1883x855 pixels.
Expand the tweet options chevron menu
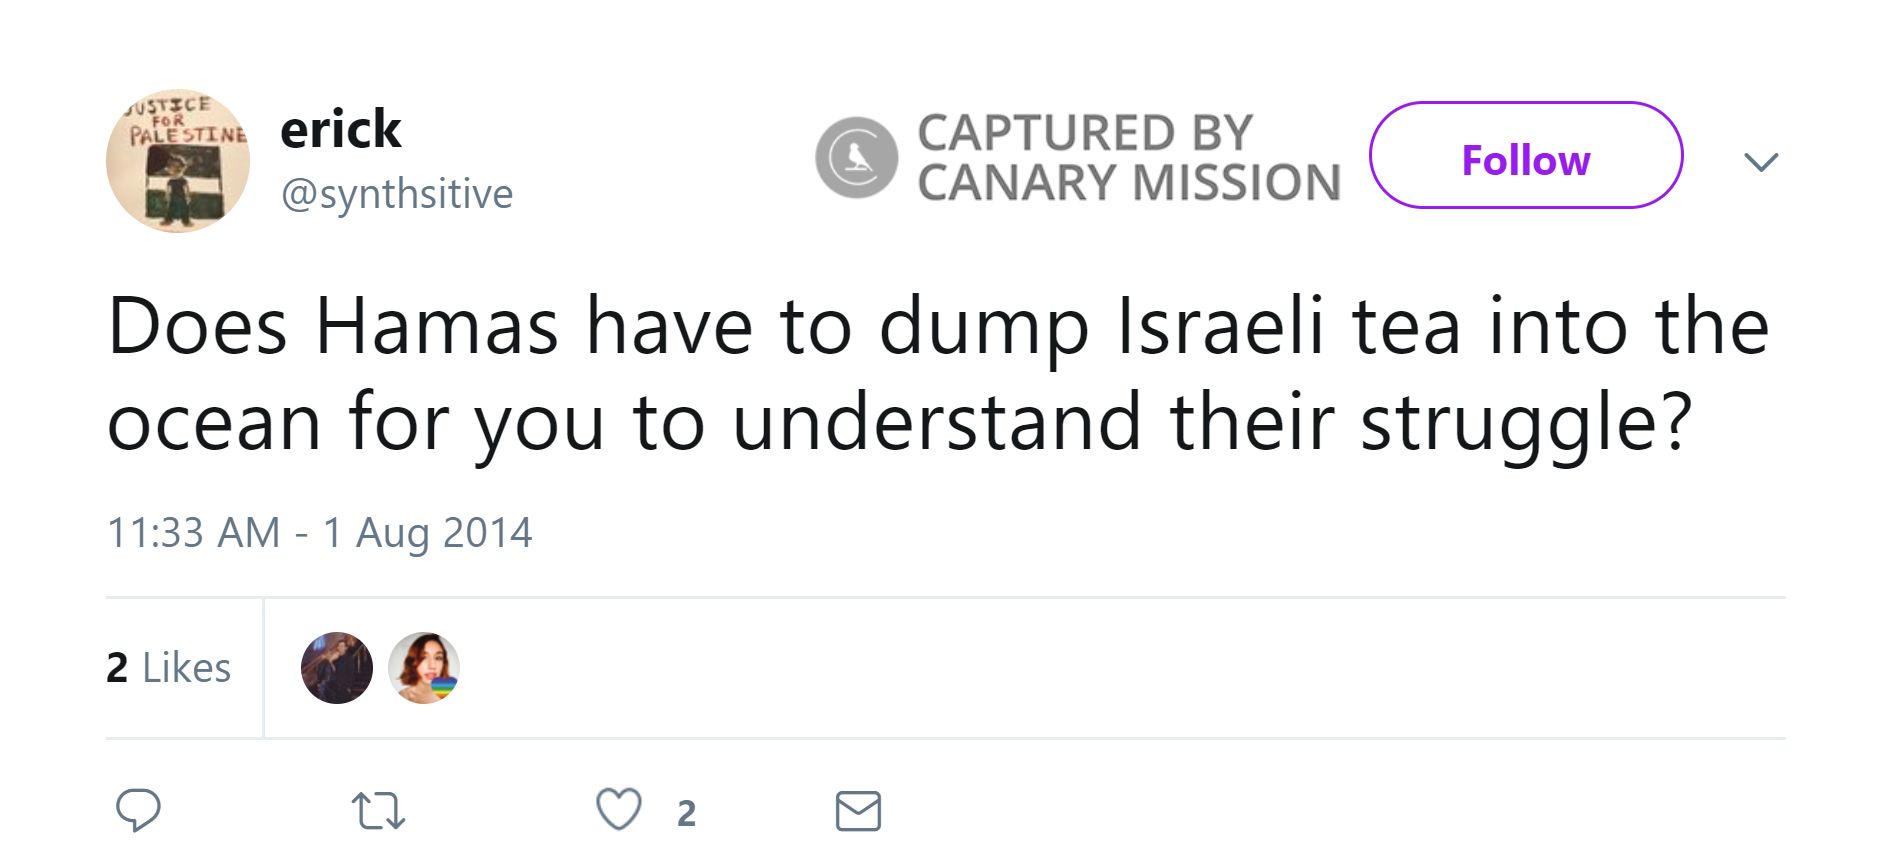(x=1760, y=161)
